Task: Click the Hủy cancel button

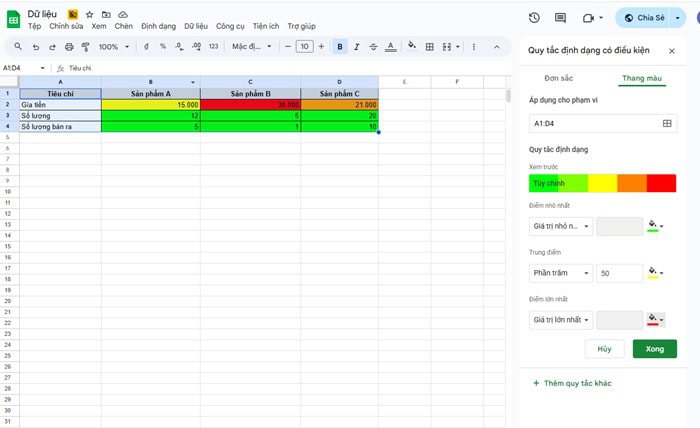Action: pyautogui.click(x=604, y=349)
